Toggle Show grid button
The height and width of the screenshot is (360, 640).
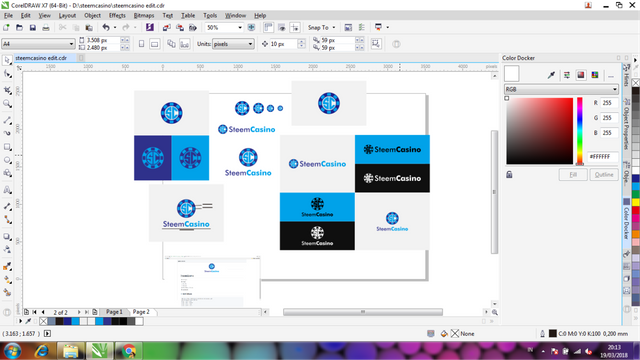[281, 27]
